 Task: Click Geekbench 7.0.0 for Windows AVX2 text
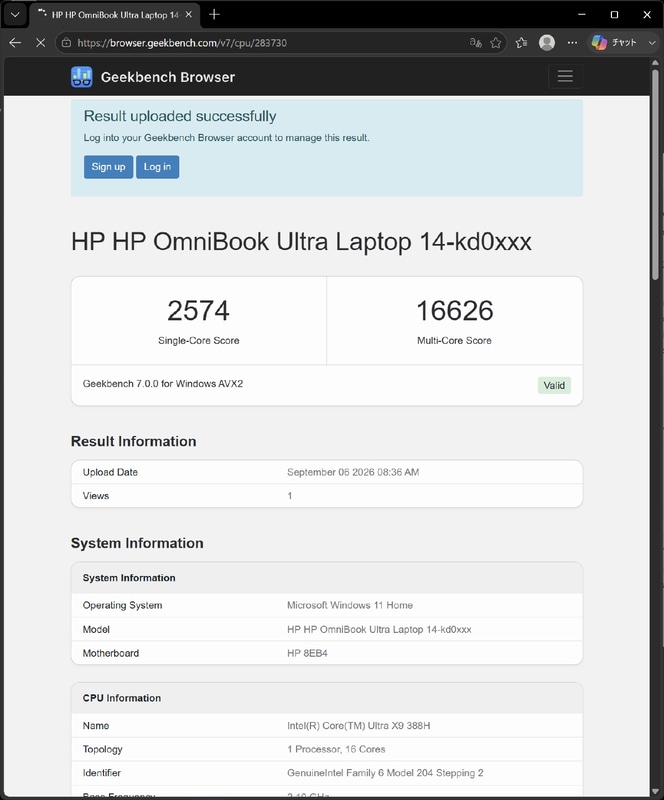coord(163,384)
